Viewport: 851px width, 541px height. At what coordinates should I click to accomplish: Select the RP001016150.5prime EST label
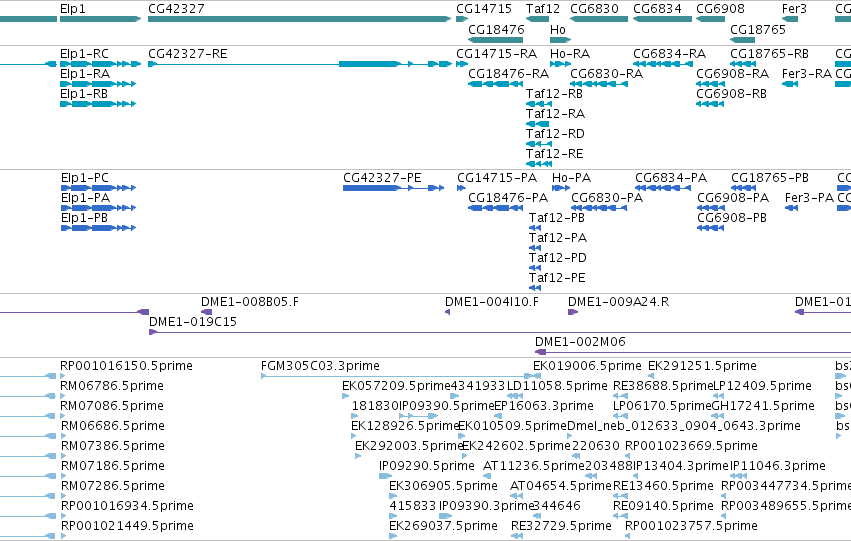(x=126, y=366)
